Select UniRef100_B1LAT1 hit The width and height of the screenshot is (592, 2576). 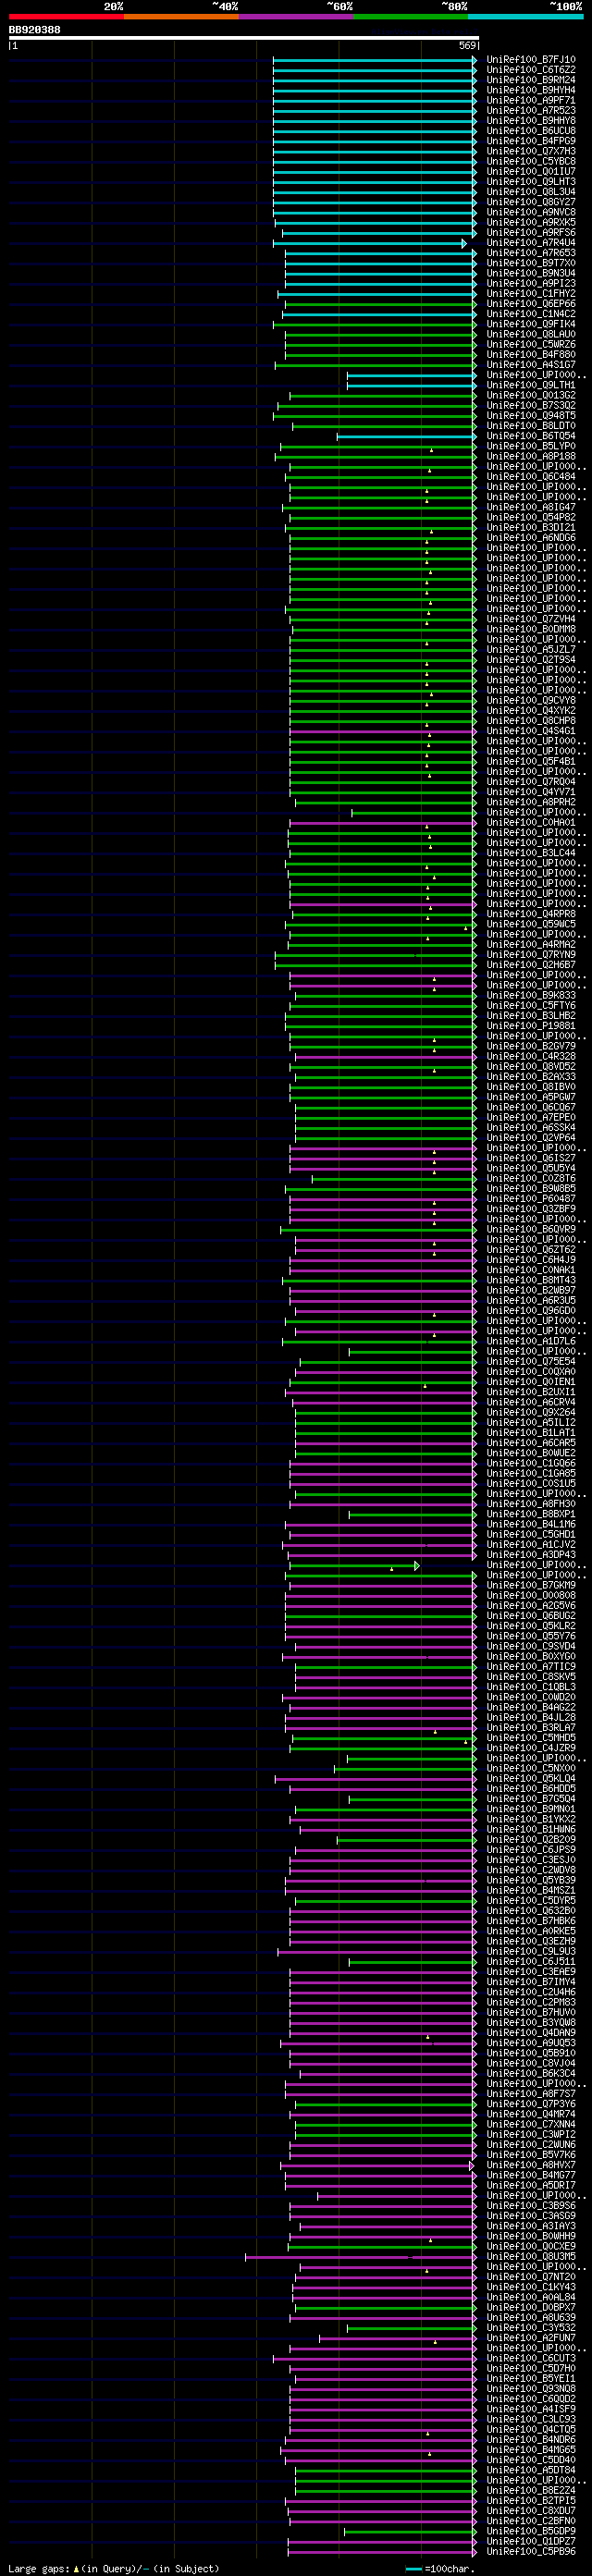pyautogui.click(x=531, y=1433)
